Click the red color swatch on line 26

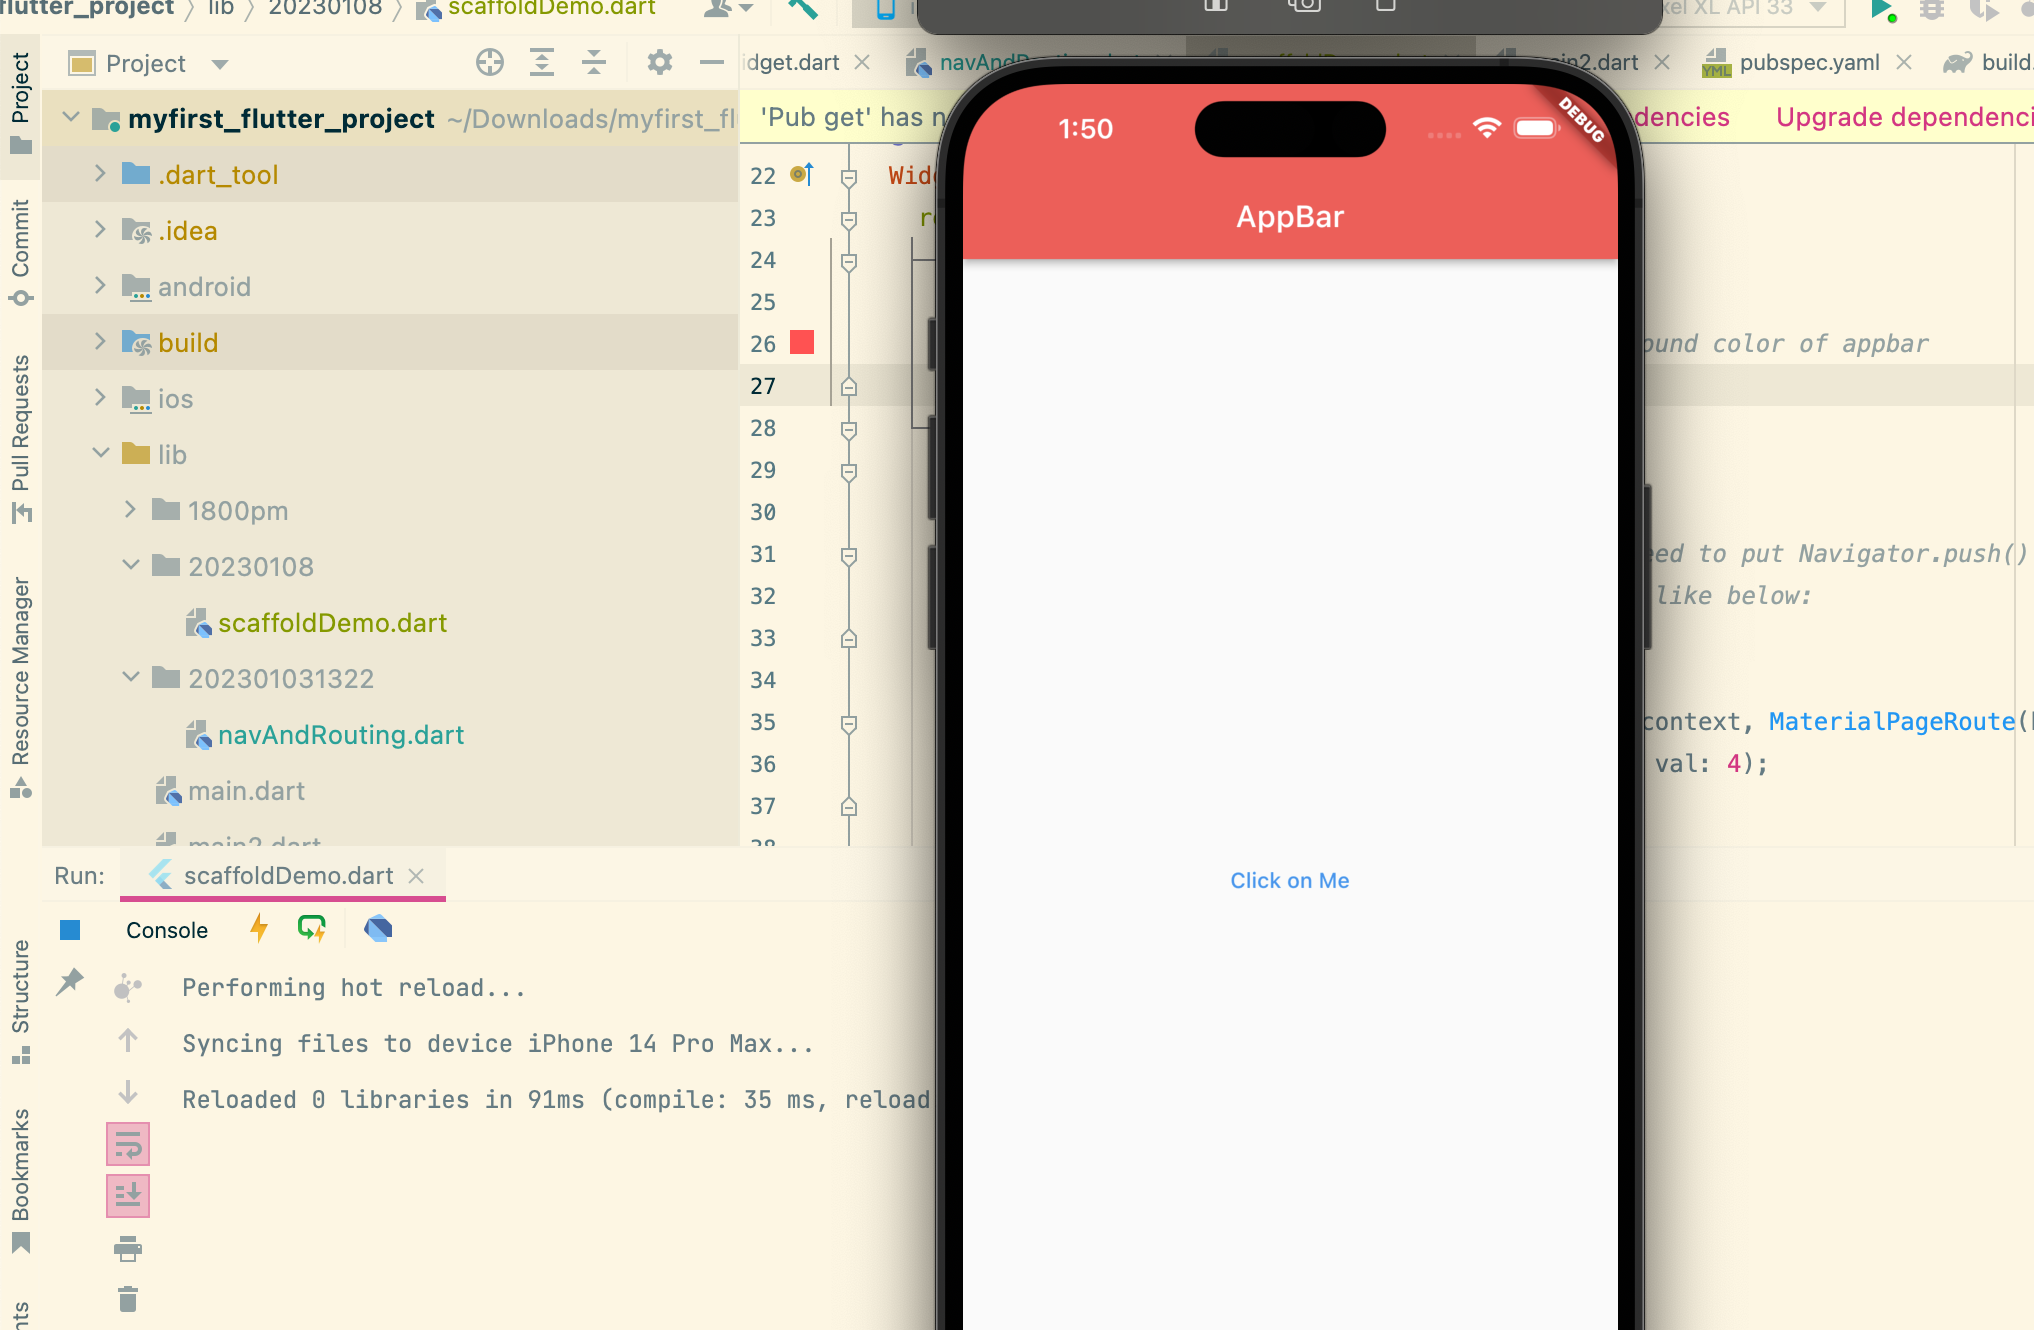click(x=802, y=343)
